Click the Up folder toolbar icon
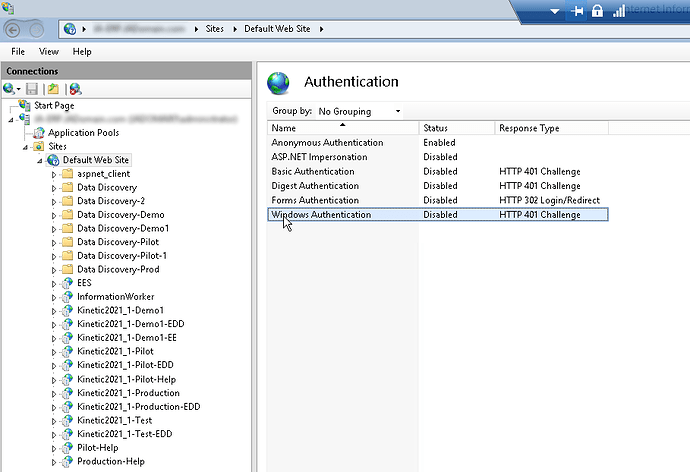 coord(53,89)
